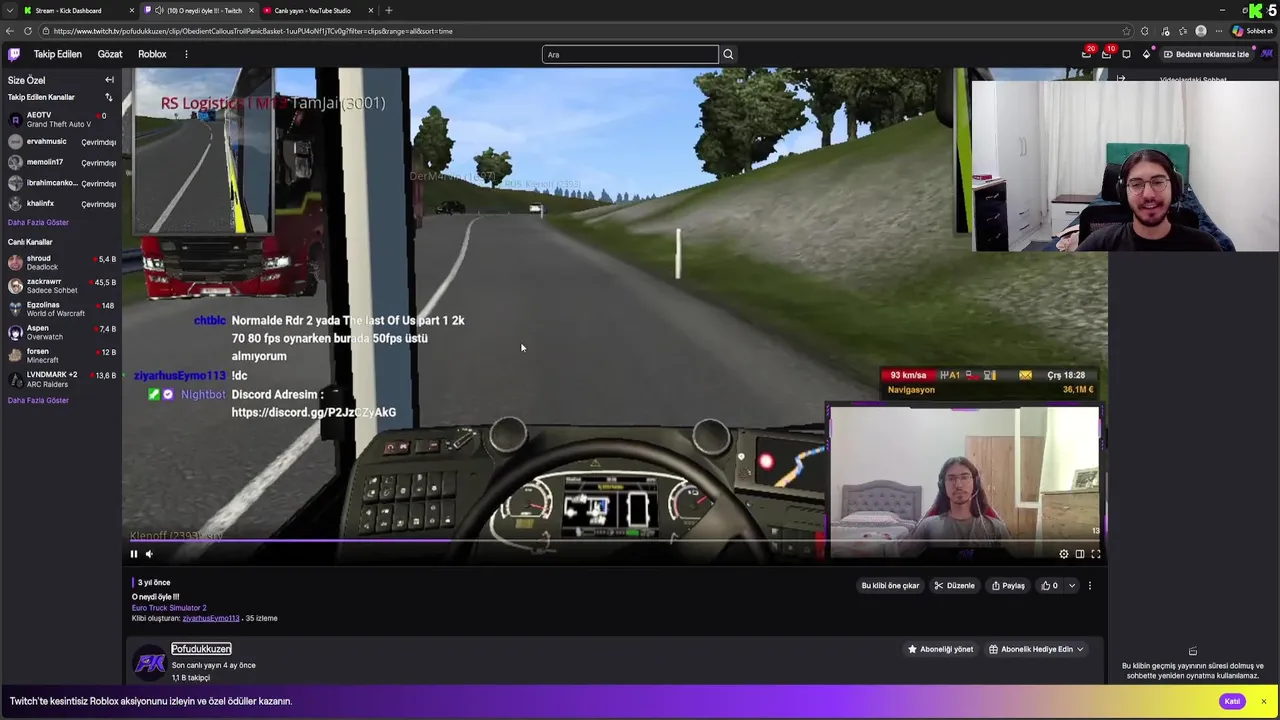Viewport: 1280px width, 720px height.
Task: Switch to Canlı yayın YouTube Studio tab
Action: 318,10
